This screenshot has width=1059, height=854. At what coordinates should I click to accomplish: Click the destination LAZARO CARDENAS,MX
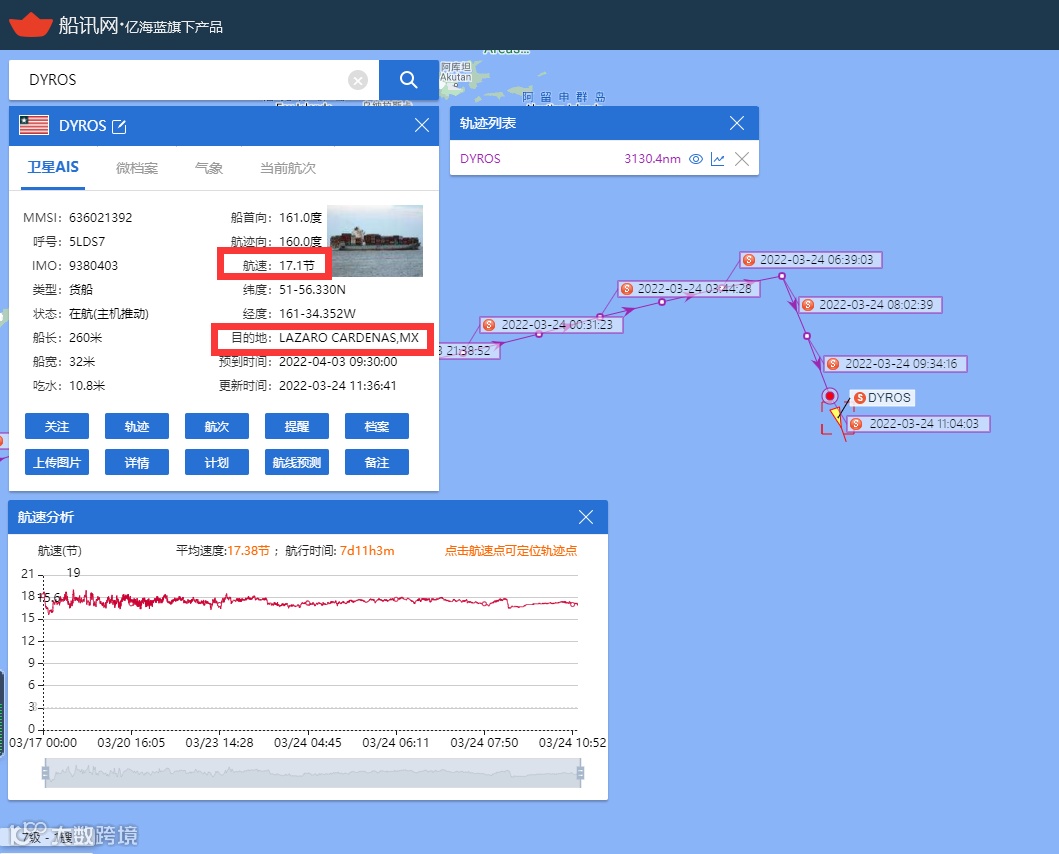tap(348, 338)
